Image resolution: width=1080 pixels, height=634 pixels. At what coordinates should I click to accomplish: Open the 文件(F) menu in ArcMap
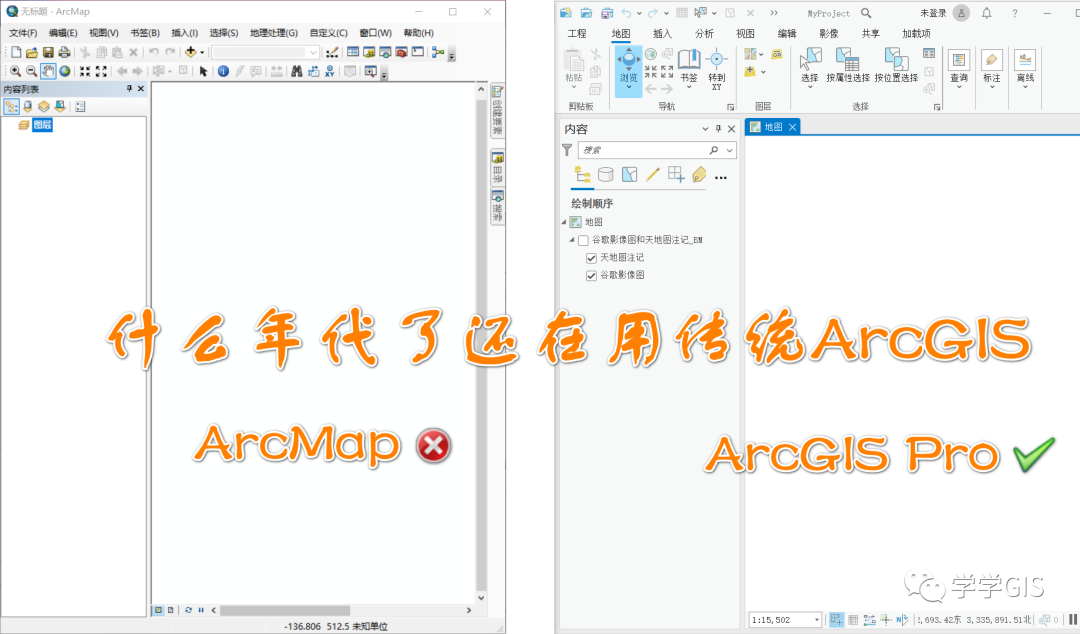(x=23, y=33)
